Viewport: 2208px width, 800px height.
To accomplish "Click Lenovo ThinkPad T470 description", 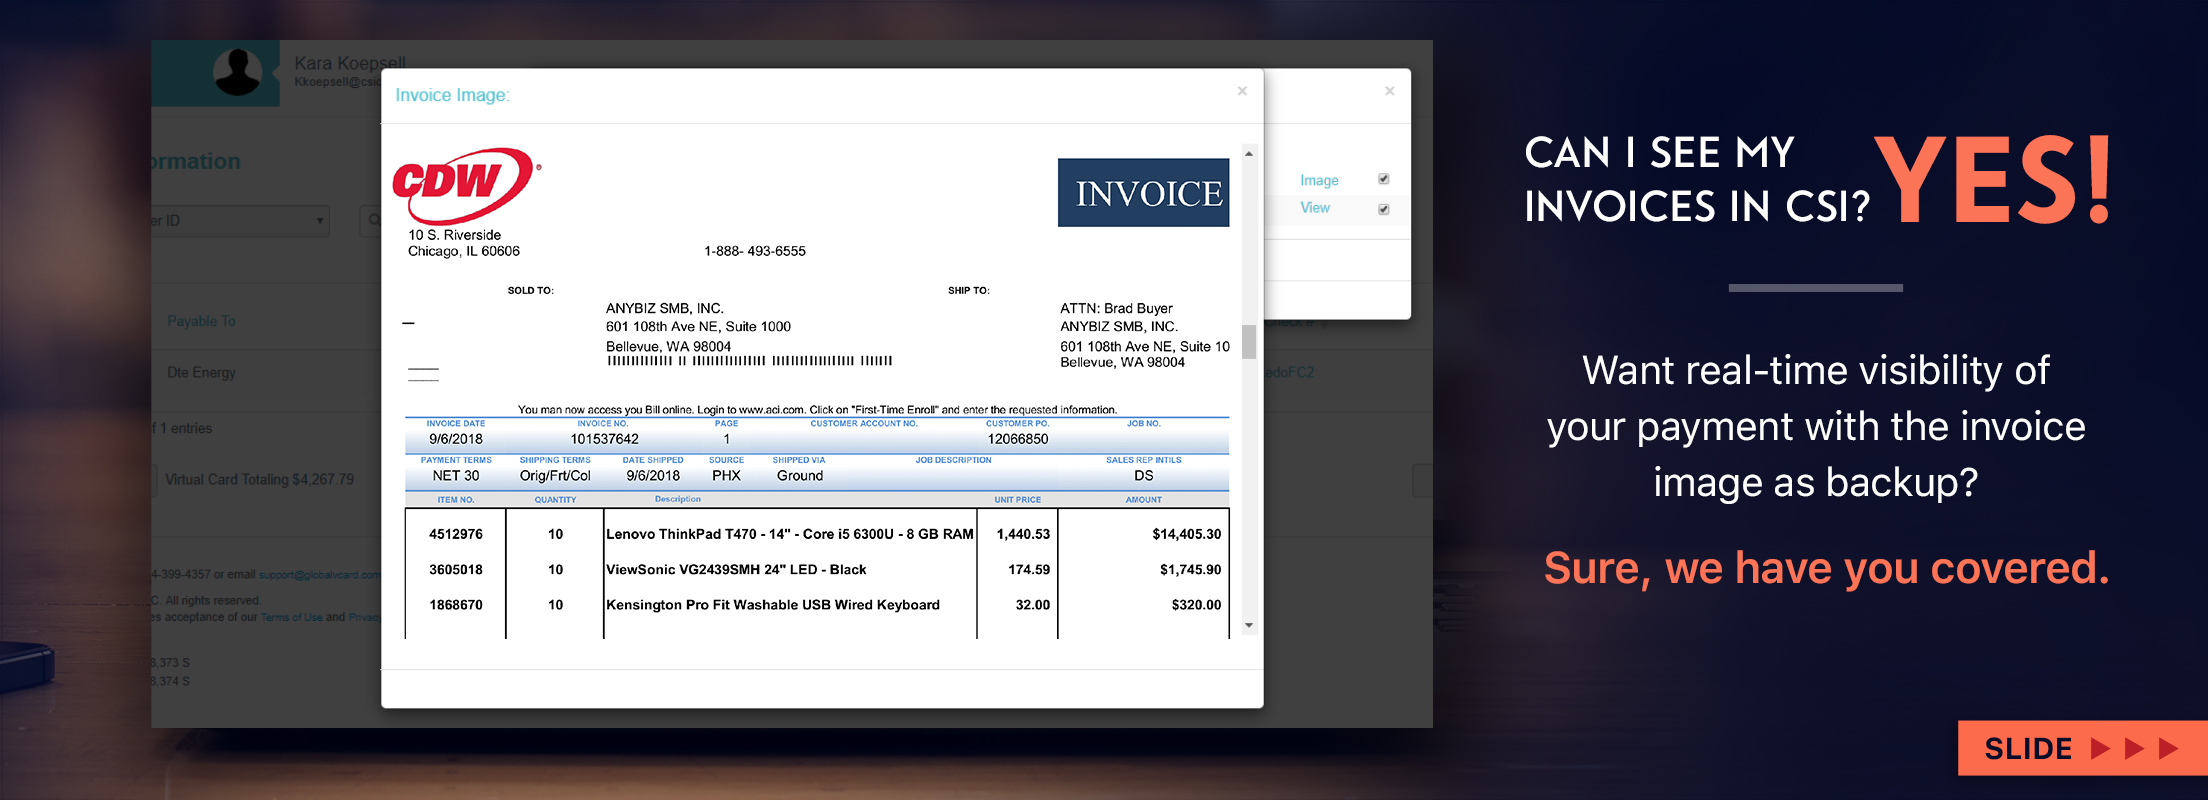I will pos(790,534).
